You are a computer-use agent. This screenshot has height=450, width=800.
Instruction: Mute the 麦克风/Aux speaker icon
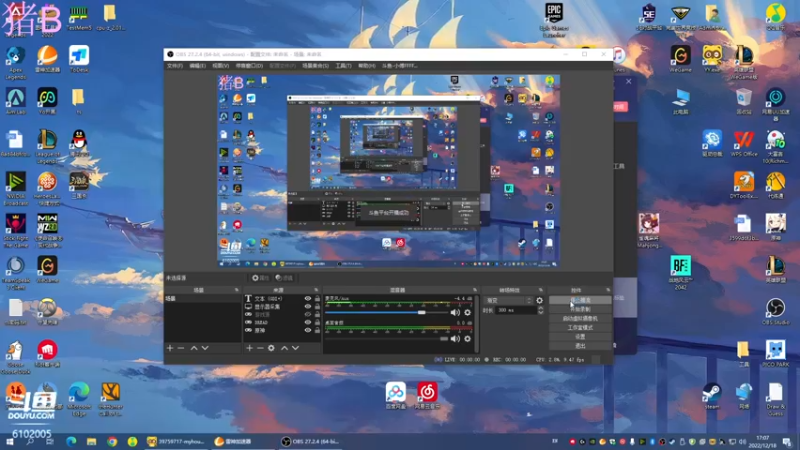pyautogui.click(x=455, y=312)
